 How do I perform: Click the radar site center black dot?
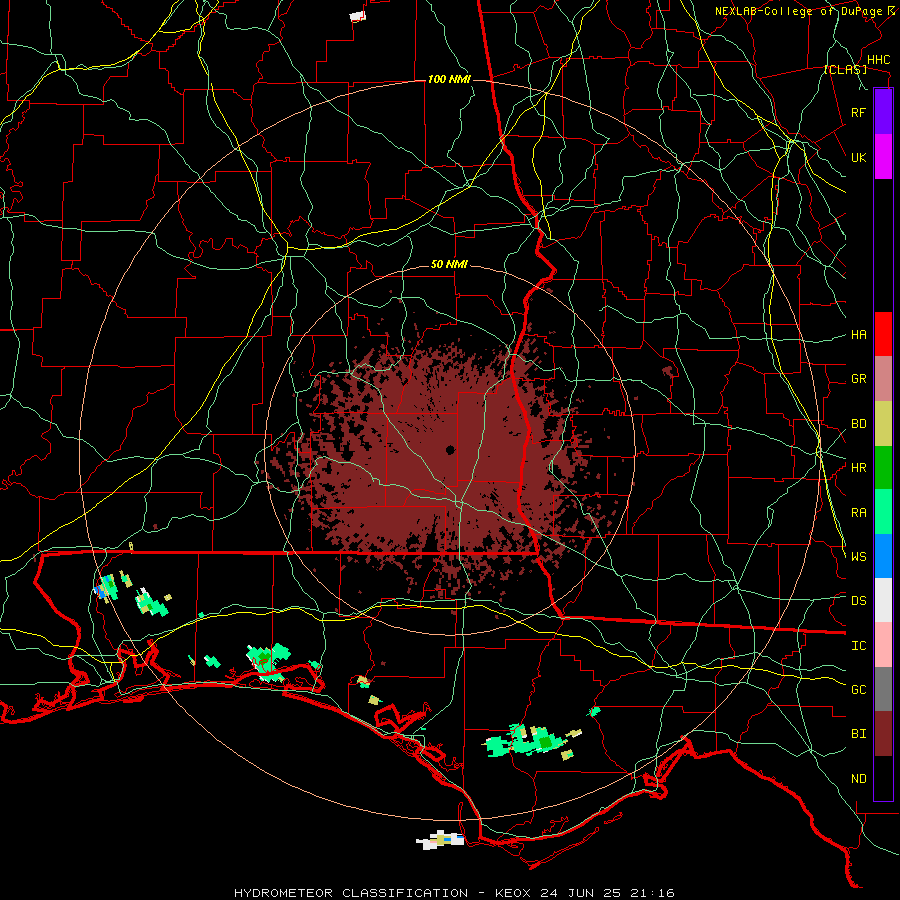coord(450,450)
